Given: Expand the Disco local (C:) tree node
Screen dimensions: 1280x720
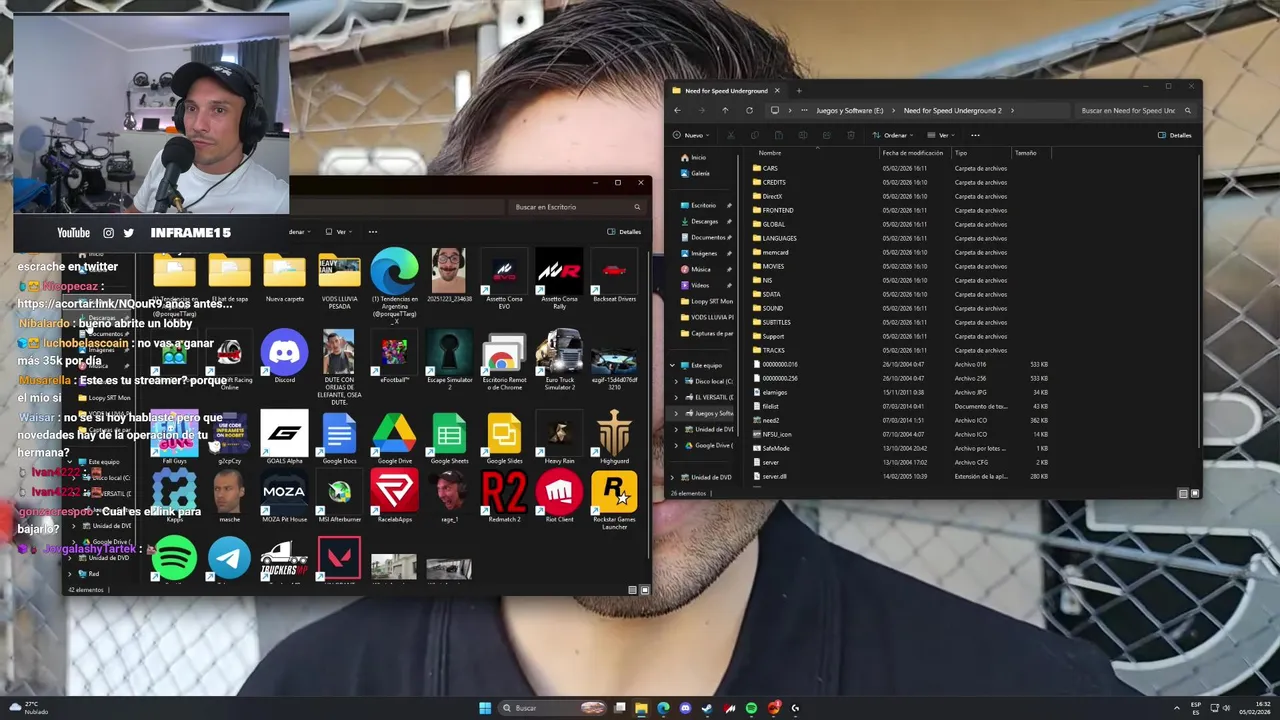Looking at the screenshot, I should pyautogui.click(x=677, y=381).
